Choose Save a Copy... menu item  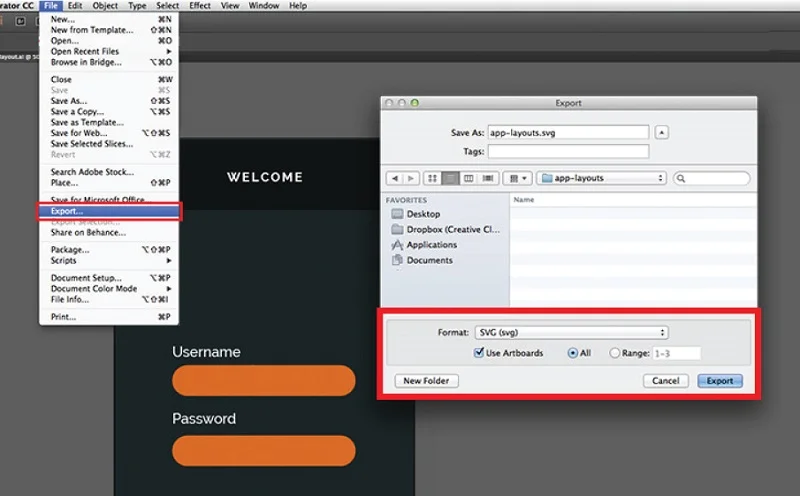click(x=109, y=112)
